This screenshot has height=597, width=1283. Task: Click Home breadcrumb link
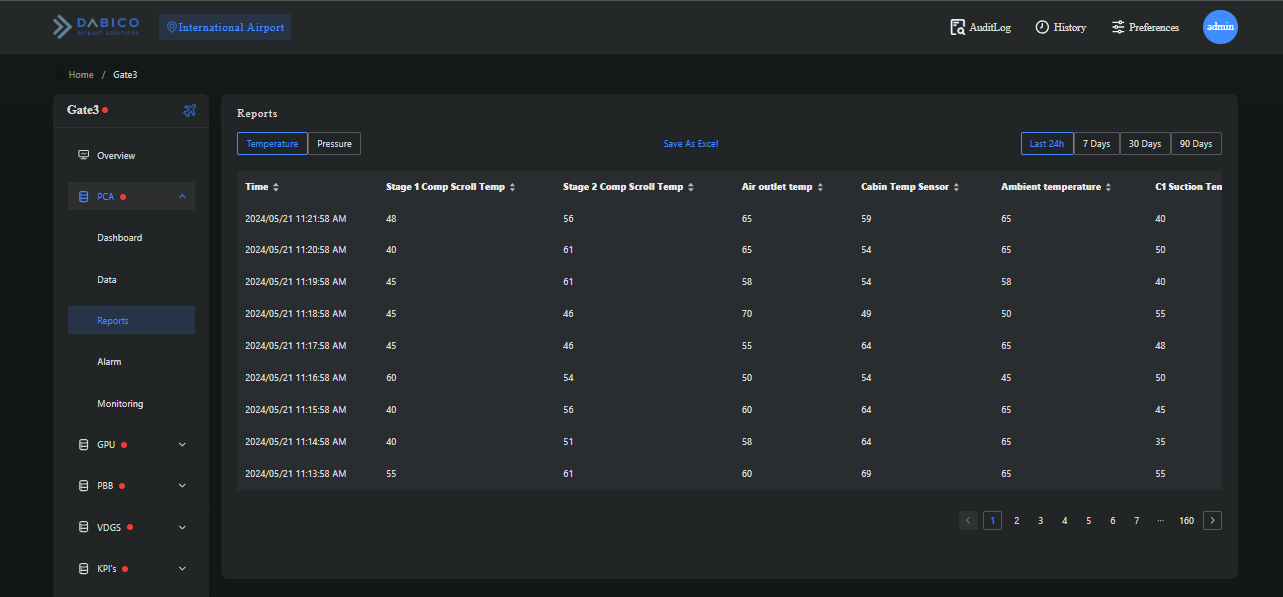81,75
